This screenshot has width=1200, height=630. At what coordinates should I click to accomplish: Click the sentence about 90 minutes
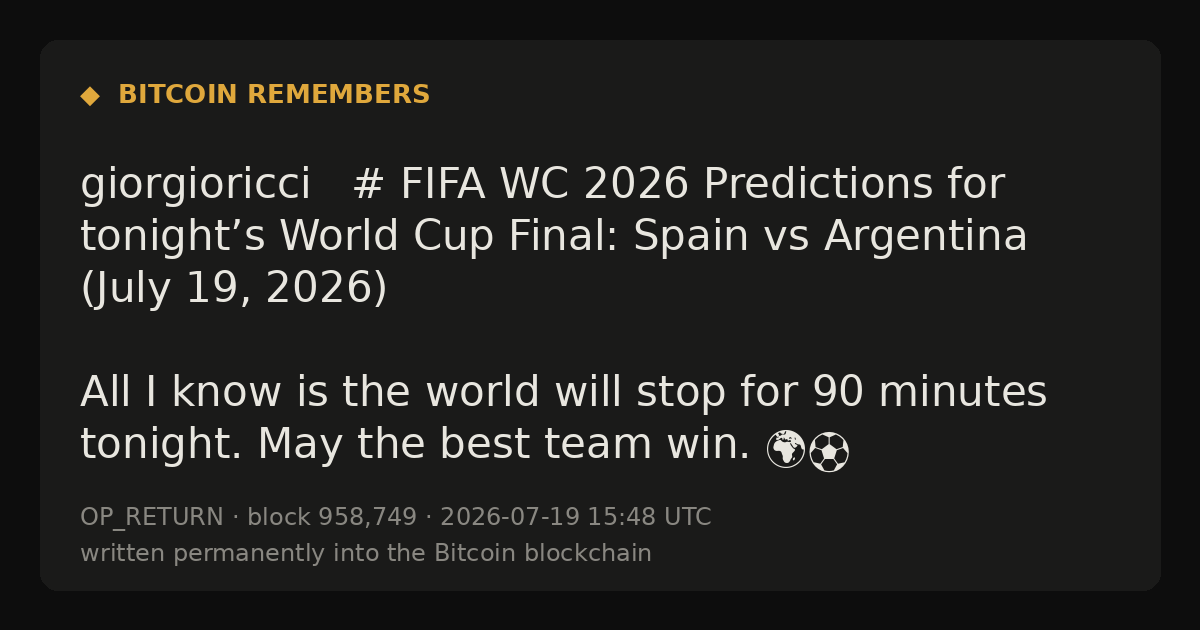563,392
